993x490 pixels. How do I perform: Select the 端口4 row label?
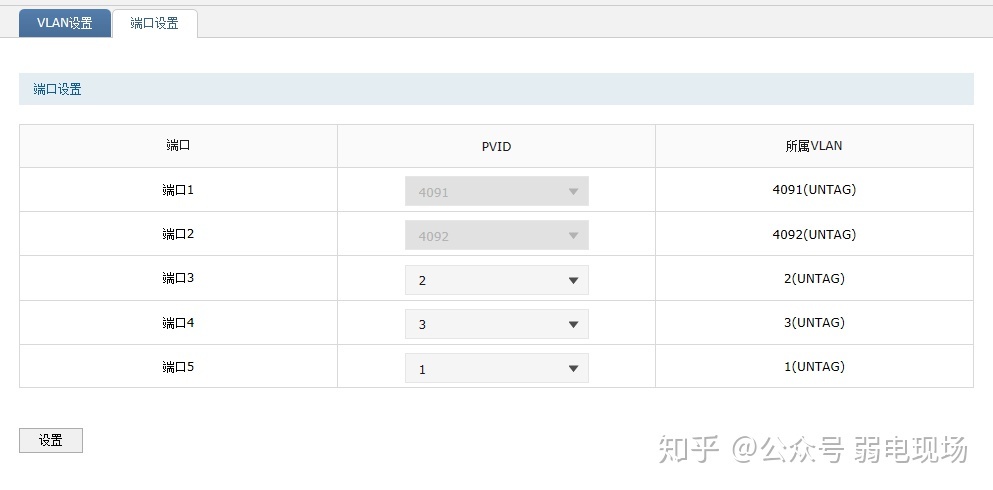178,323
